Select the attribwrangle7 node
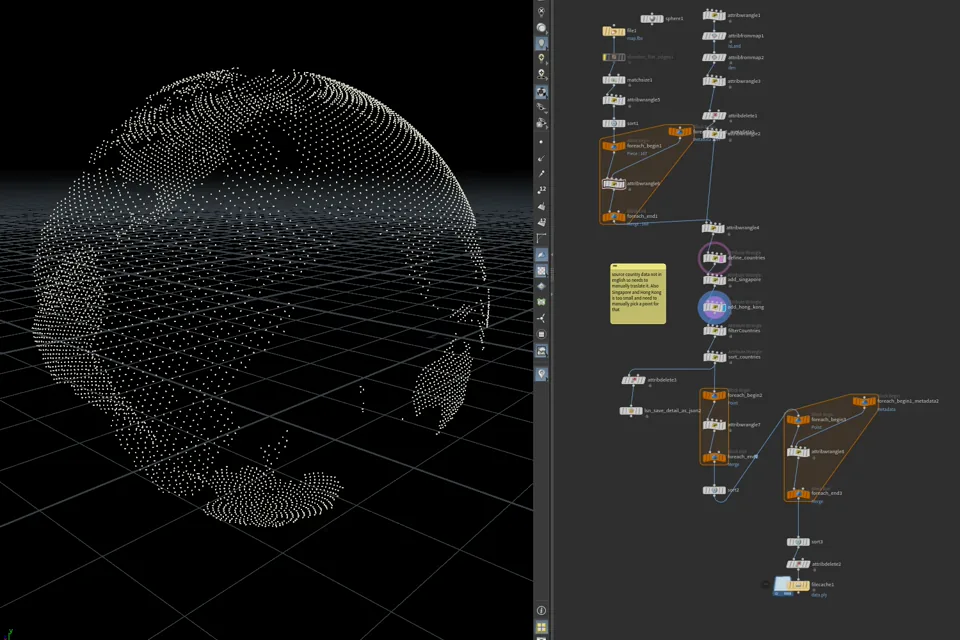 (x=714, y=425)
